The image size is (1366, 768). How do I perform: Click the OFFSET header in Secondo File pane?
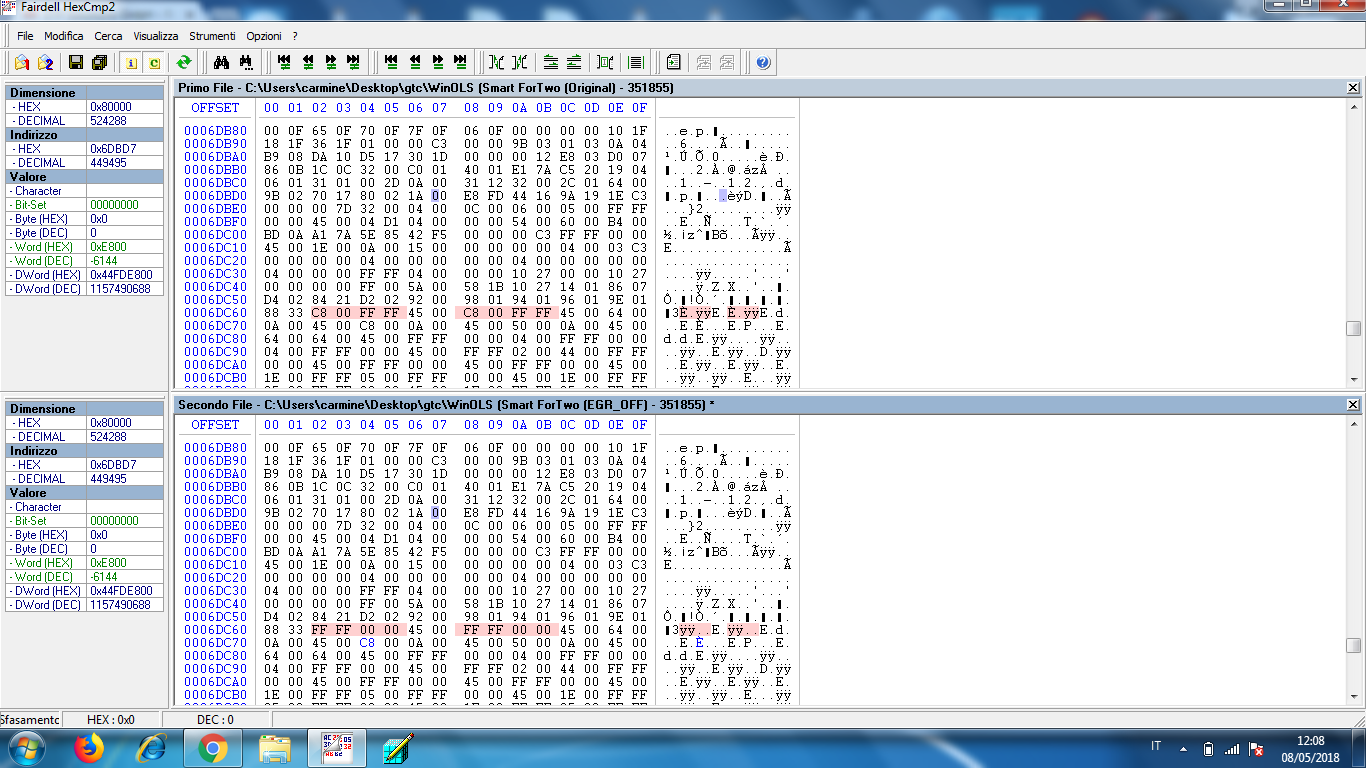215,424
